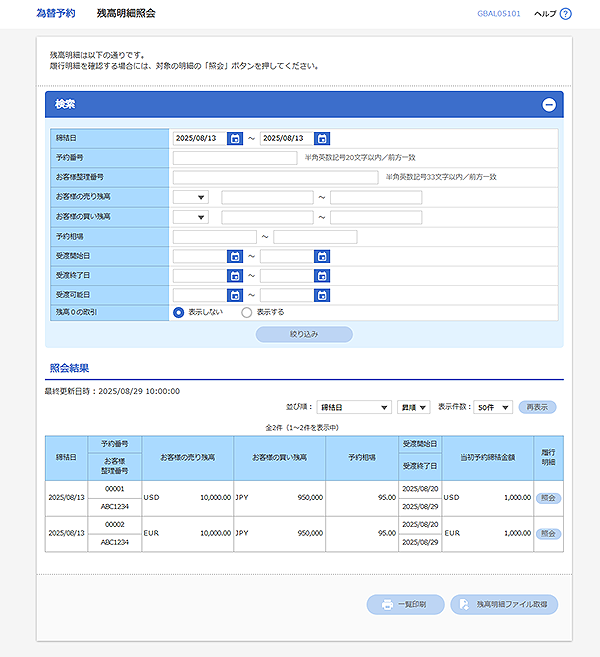Viewport: 600px width, 657px height.
Task: Click the 絞り込み filter button
Action: 304,334
